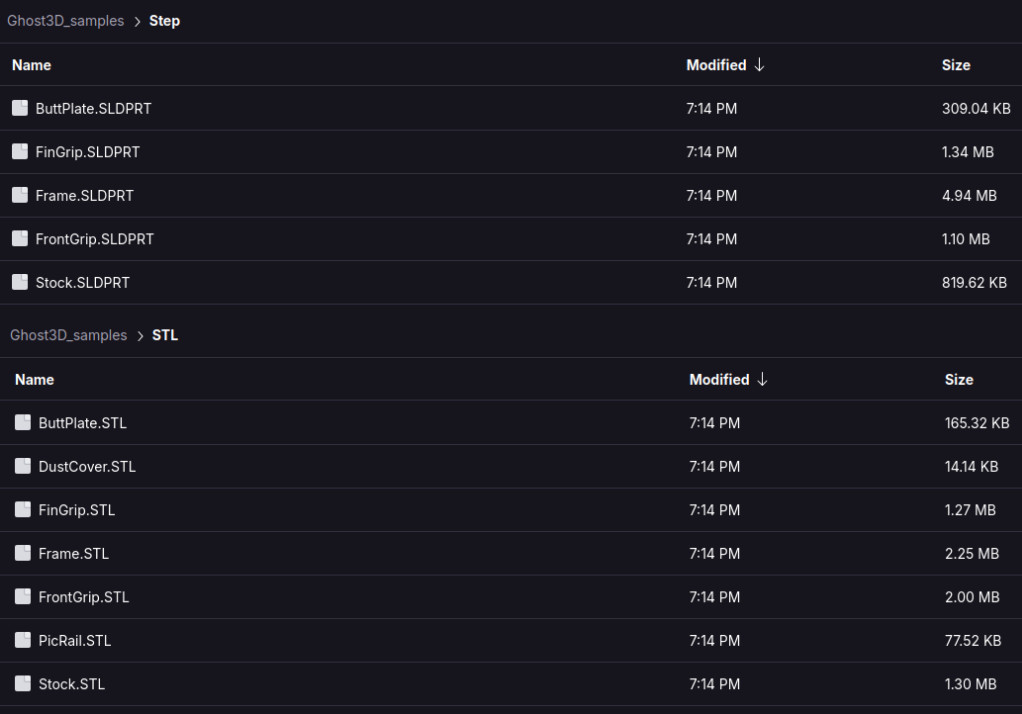The width and height of the screenshot is (1022, 714).
Task: Sort STL folder by Size column
Action: tap(959, 379)
